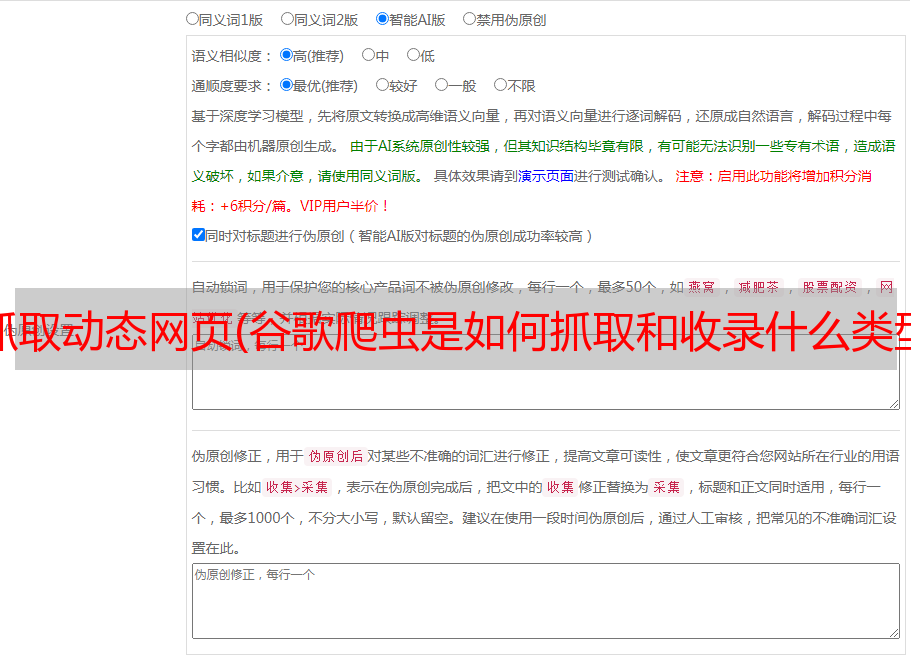Image resolution: width=911 pixels, height=658 pixels.
Task: Set 语义相似度 to 高(推荐)
Action: (x=286, y=55)
